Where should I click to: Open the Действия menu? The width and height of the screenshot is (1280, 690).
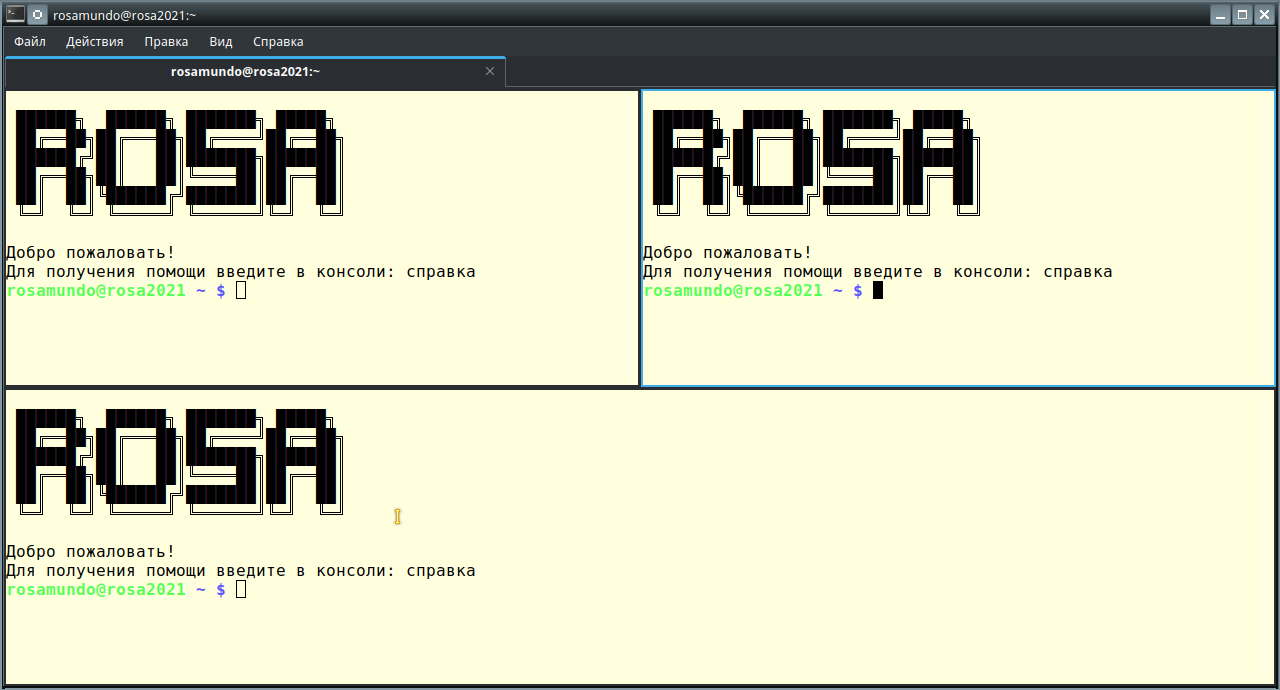(95, 42)
